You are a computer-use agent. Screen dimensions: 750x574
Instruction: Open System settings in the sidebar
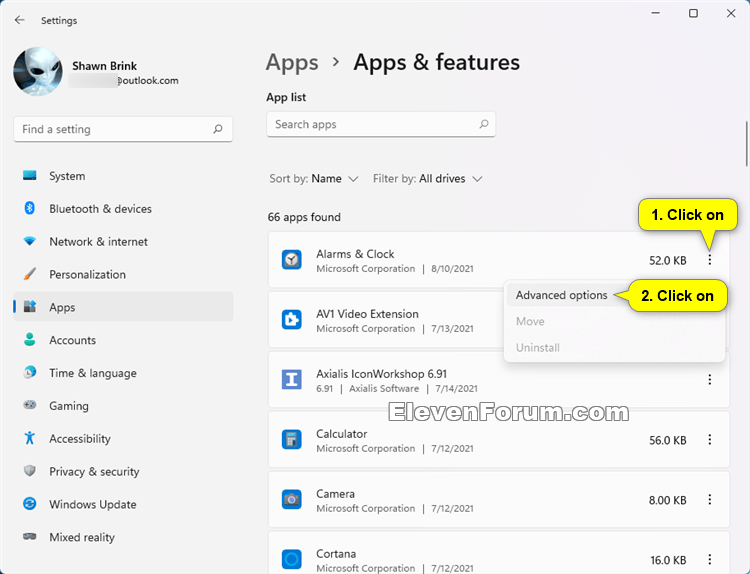click(123, 176)
